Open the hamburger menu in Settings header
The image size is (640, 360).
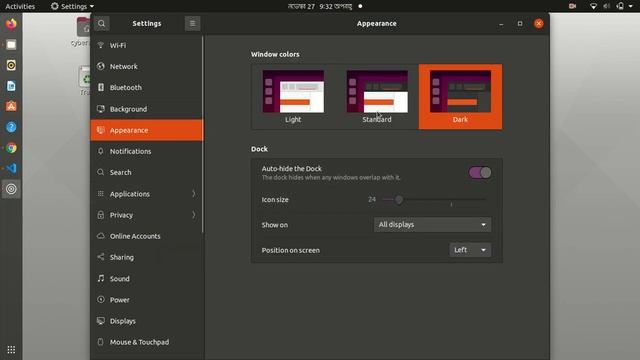point(192,24)
